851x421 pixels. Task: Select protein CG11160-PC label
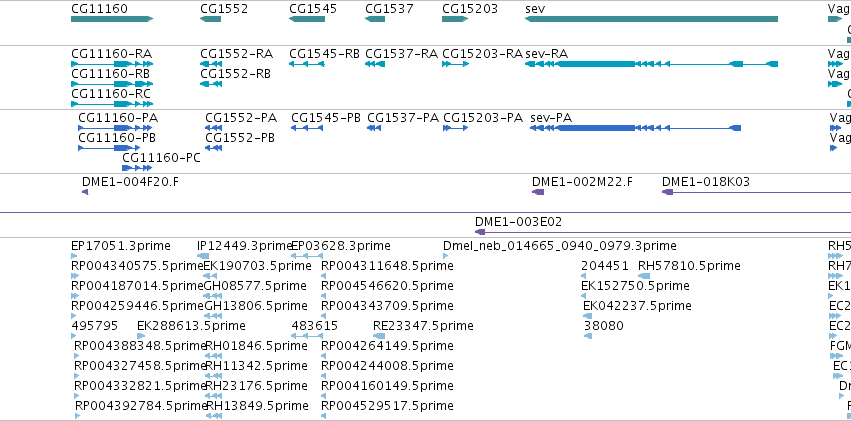pos(161,158)
